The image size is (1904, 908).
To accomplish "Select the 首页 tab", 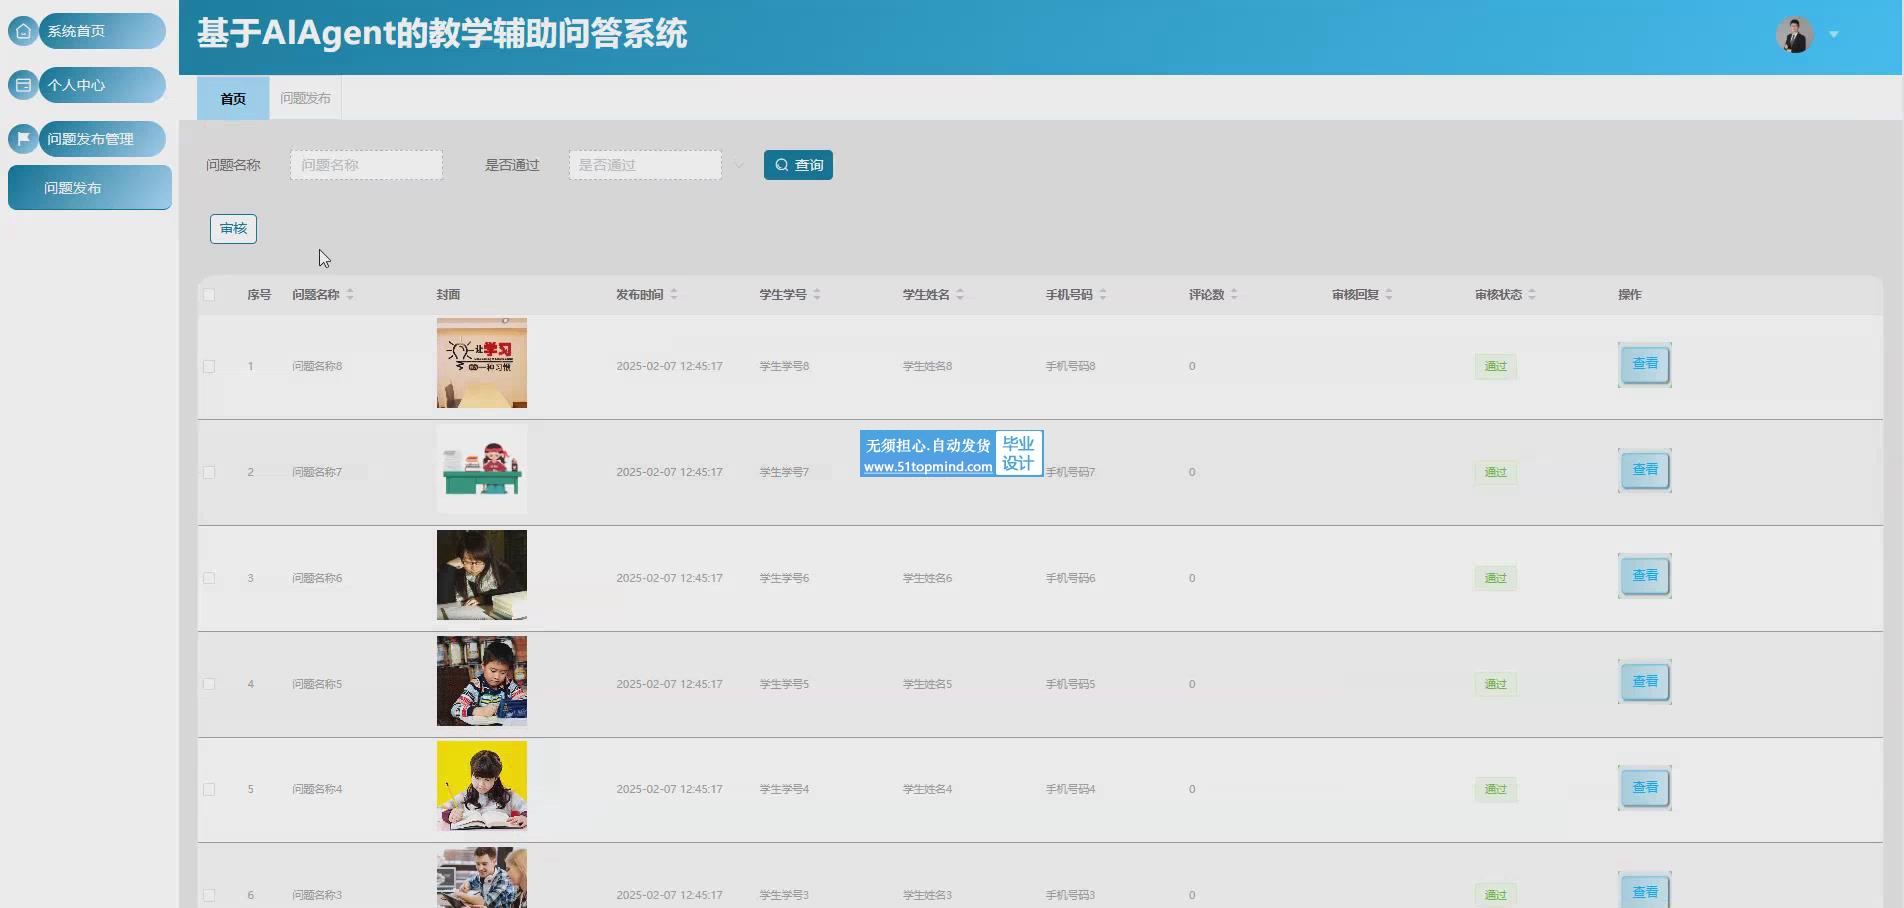I will click(233, 99).
